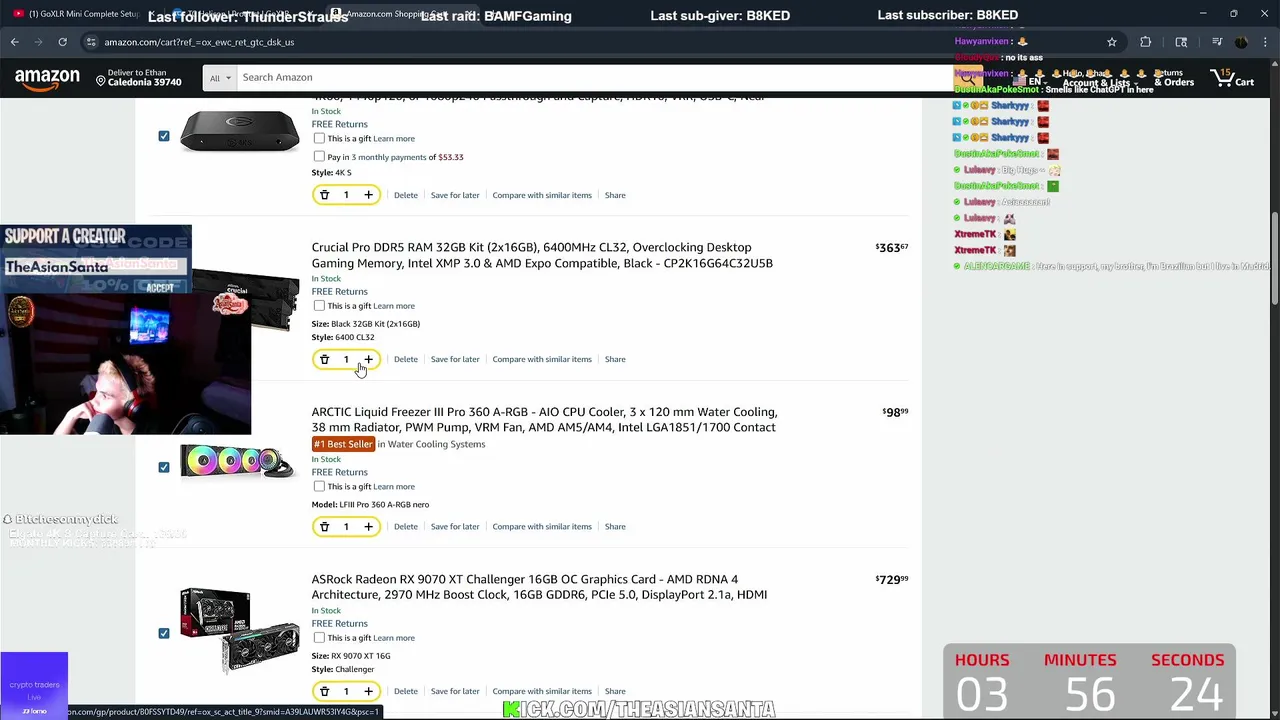Share the capture card item
The image size is (1280, 720).
[x=615, y=195]
